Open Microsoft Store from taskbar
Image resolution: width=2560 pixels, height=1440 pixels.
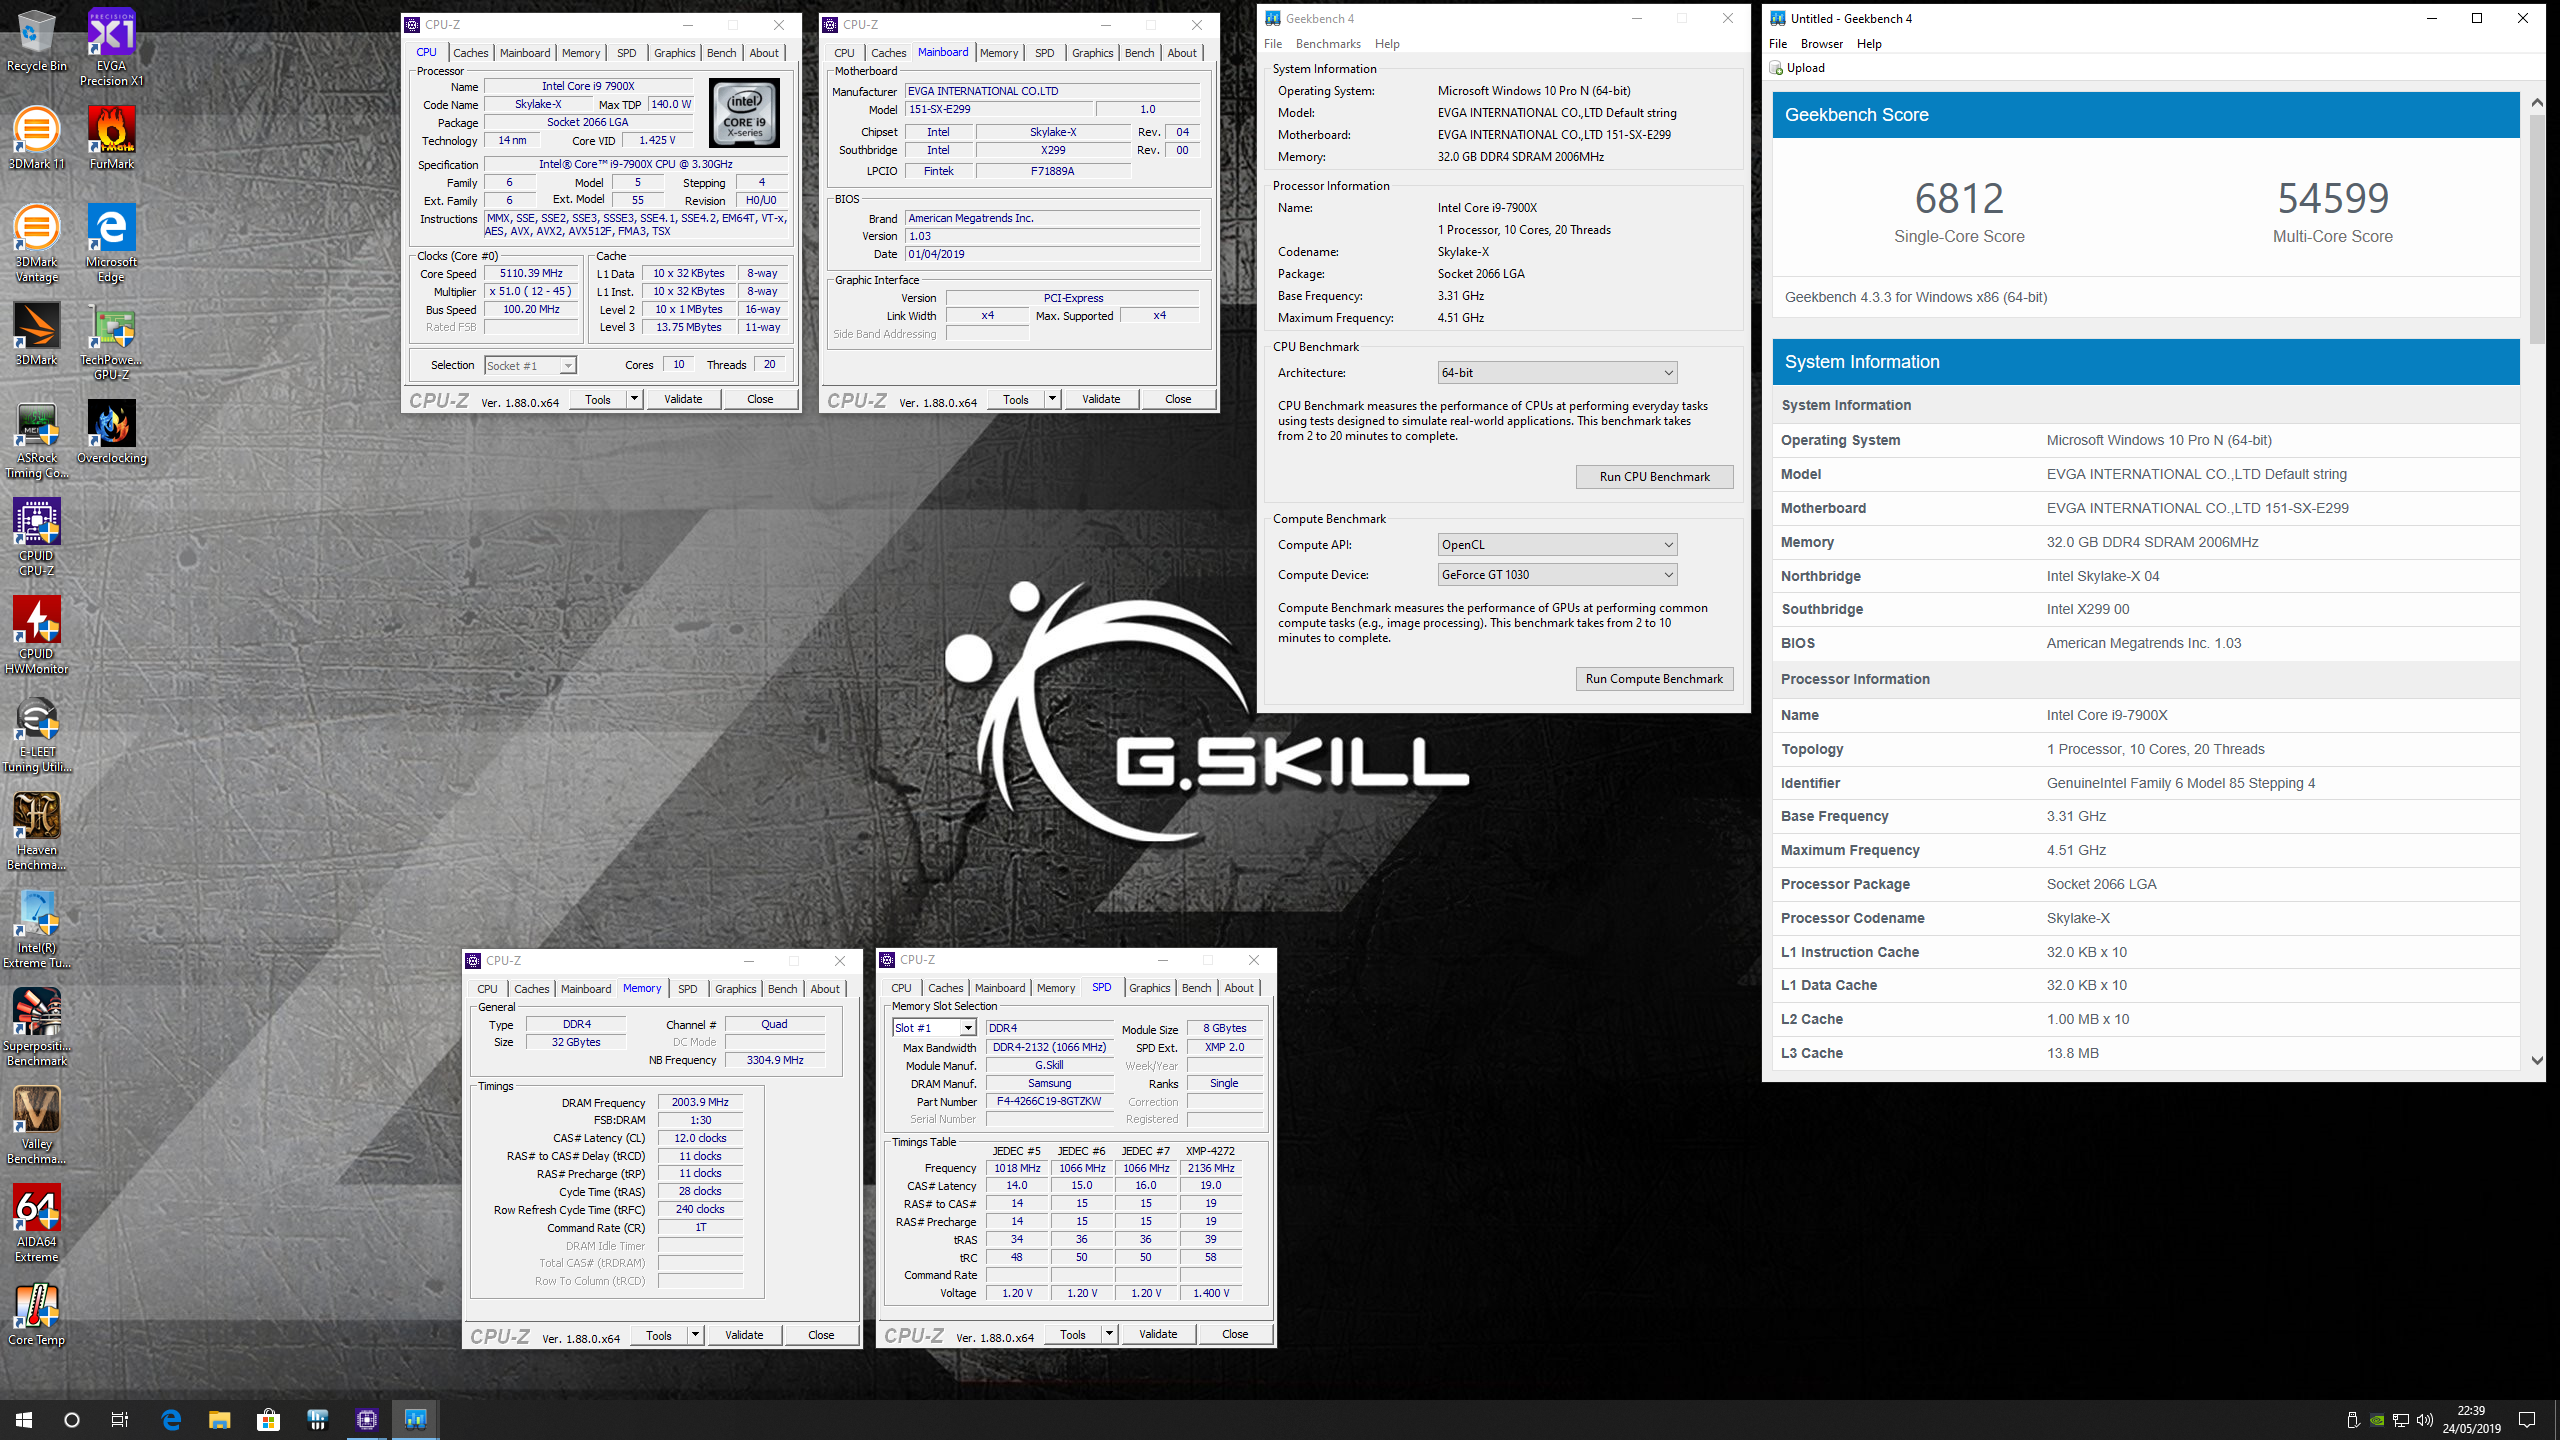point(268,1419)
